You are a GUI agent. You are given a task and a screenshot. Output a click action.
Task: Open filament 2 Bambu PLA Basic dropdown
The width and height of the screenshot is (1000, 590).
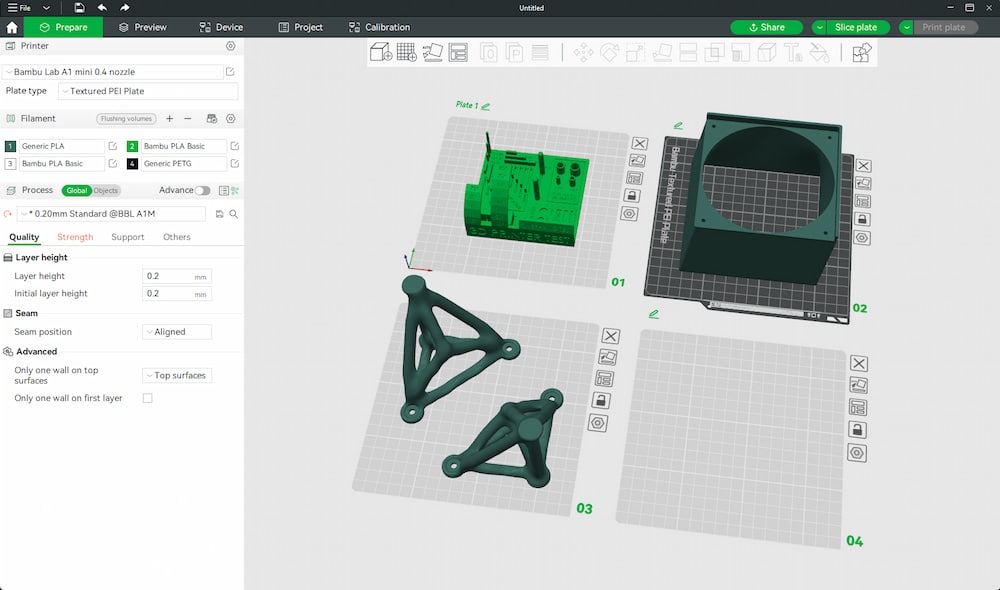click(x=184, y=146)
